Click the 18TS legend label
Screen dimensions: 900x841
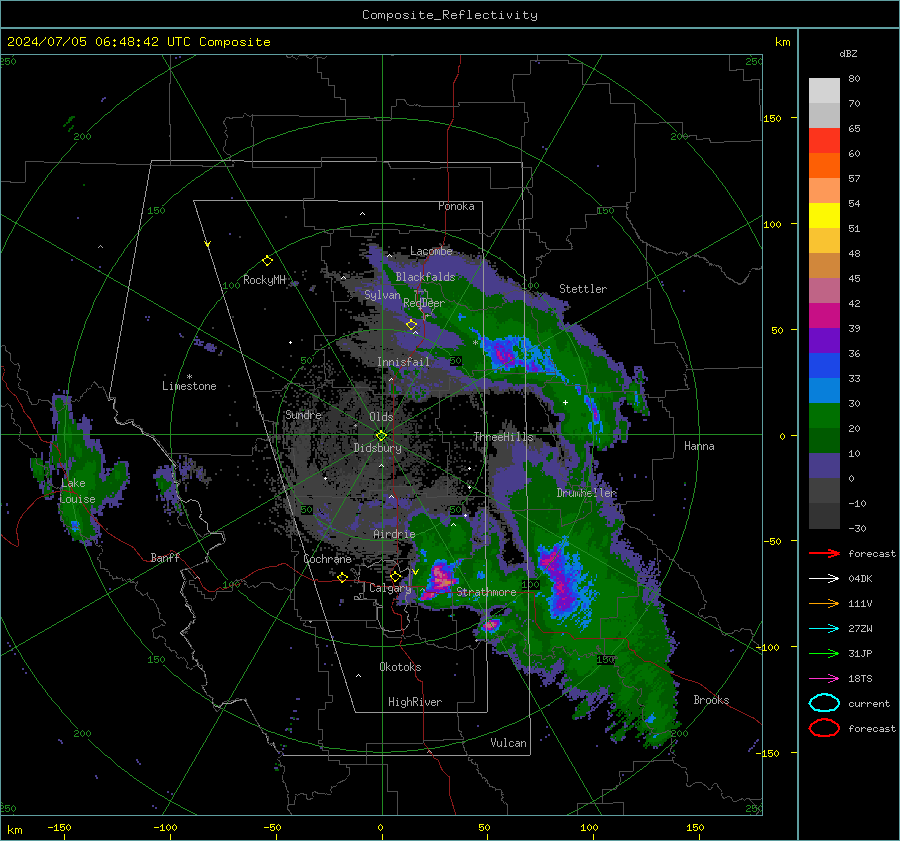pyautogui.click(x=860, y=679)
